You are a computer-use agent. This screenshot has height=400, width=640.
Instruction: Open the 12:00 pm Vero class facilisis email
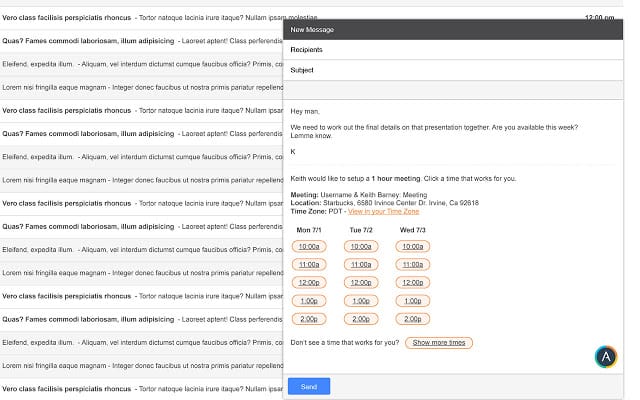(310, 18)
